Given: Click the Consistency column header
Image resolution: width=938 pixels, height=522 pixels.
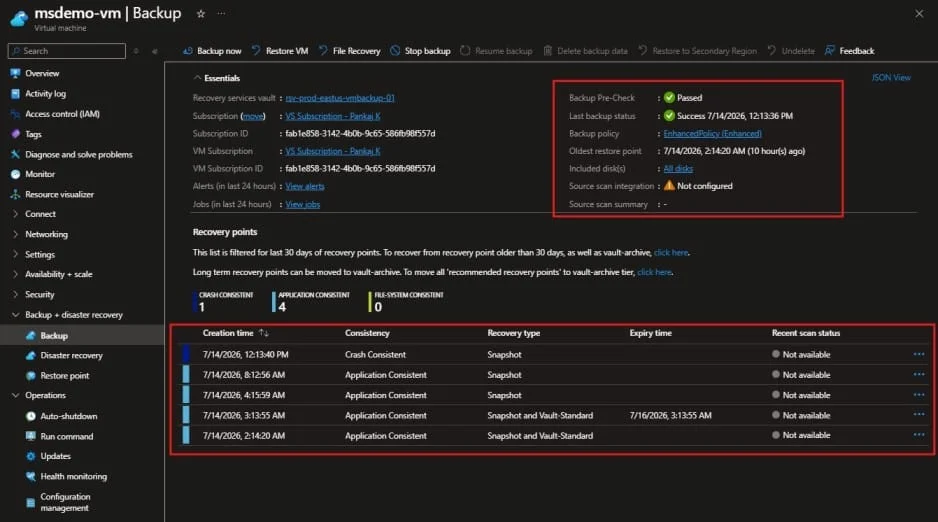Looking at the screenshot, I should 367,333.
